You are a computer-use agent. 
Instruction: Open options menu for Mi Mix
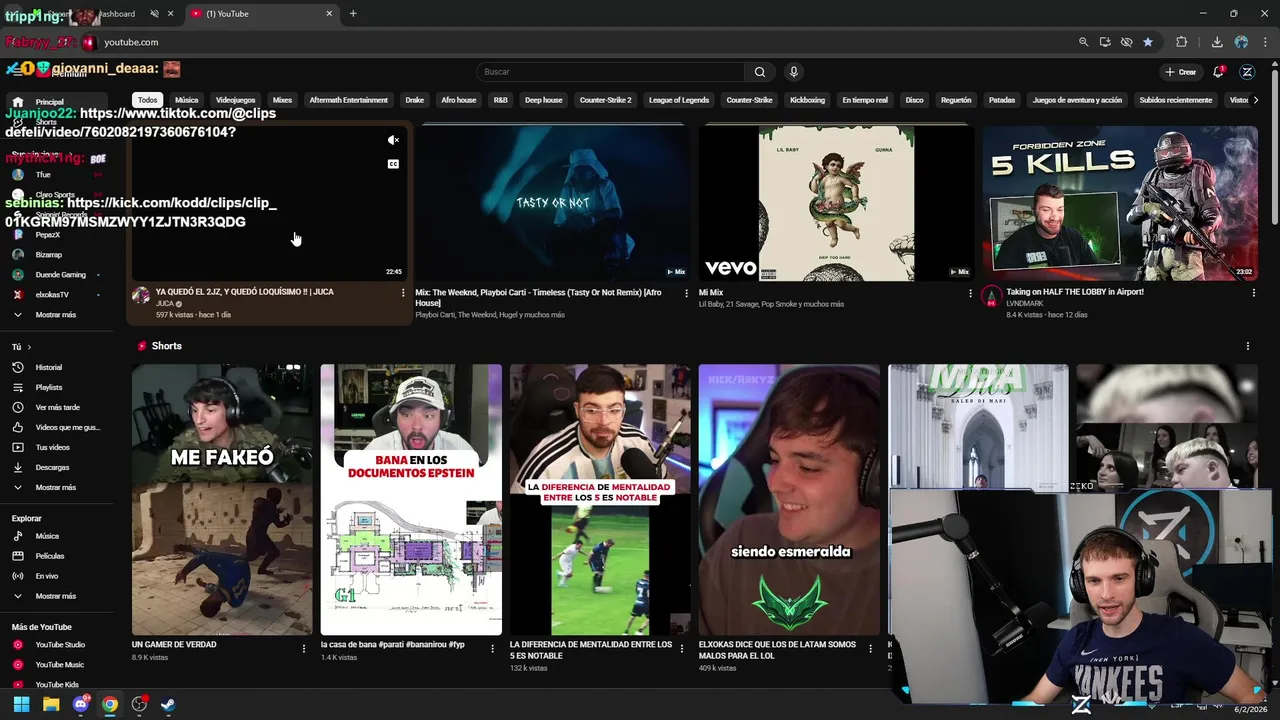pos(970,293)
